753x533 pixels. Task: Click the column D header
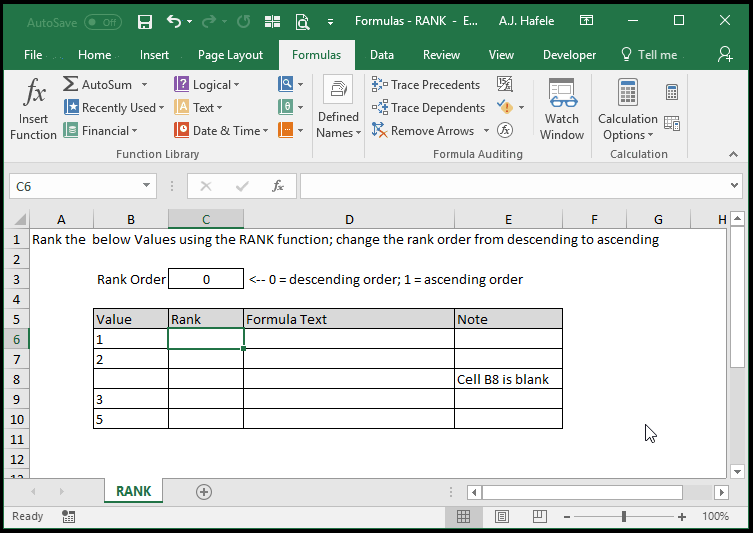349,219
